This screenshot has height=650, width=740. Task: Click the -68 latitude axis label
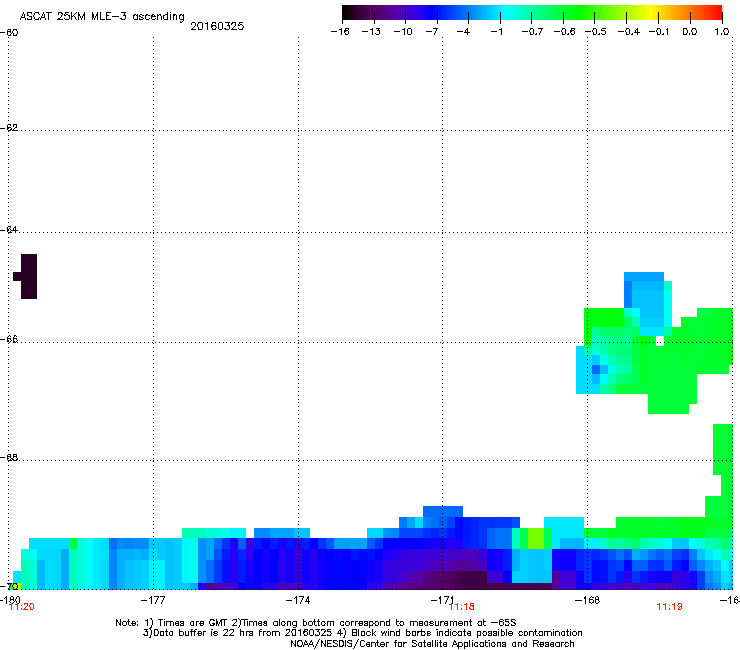coord(9,458)
